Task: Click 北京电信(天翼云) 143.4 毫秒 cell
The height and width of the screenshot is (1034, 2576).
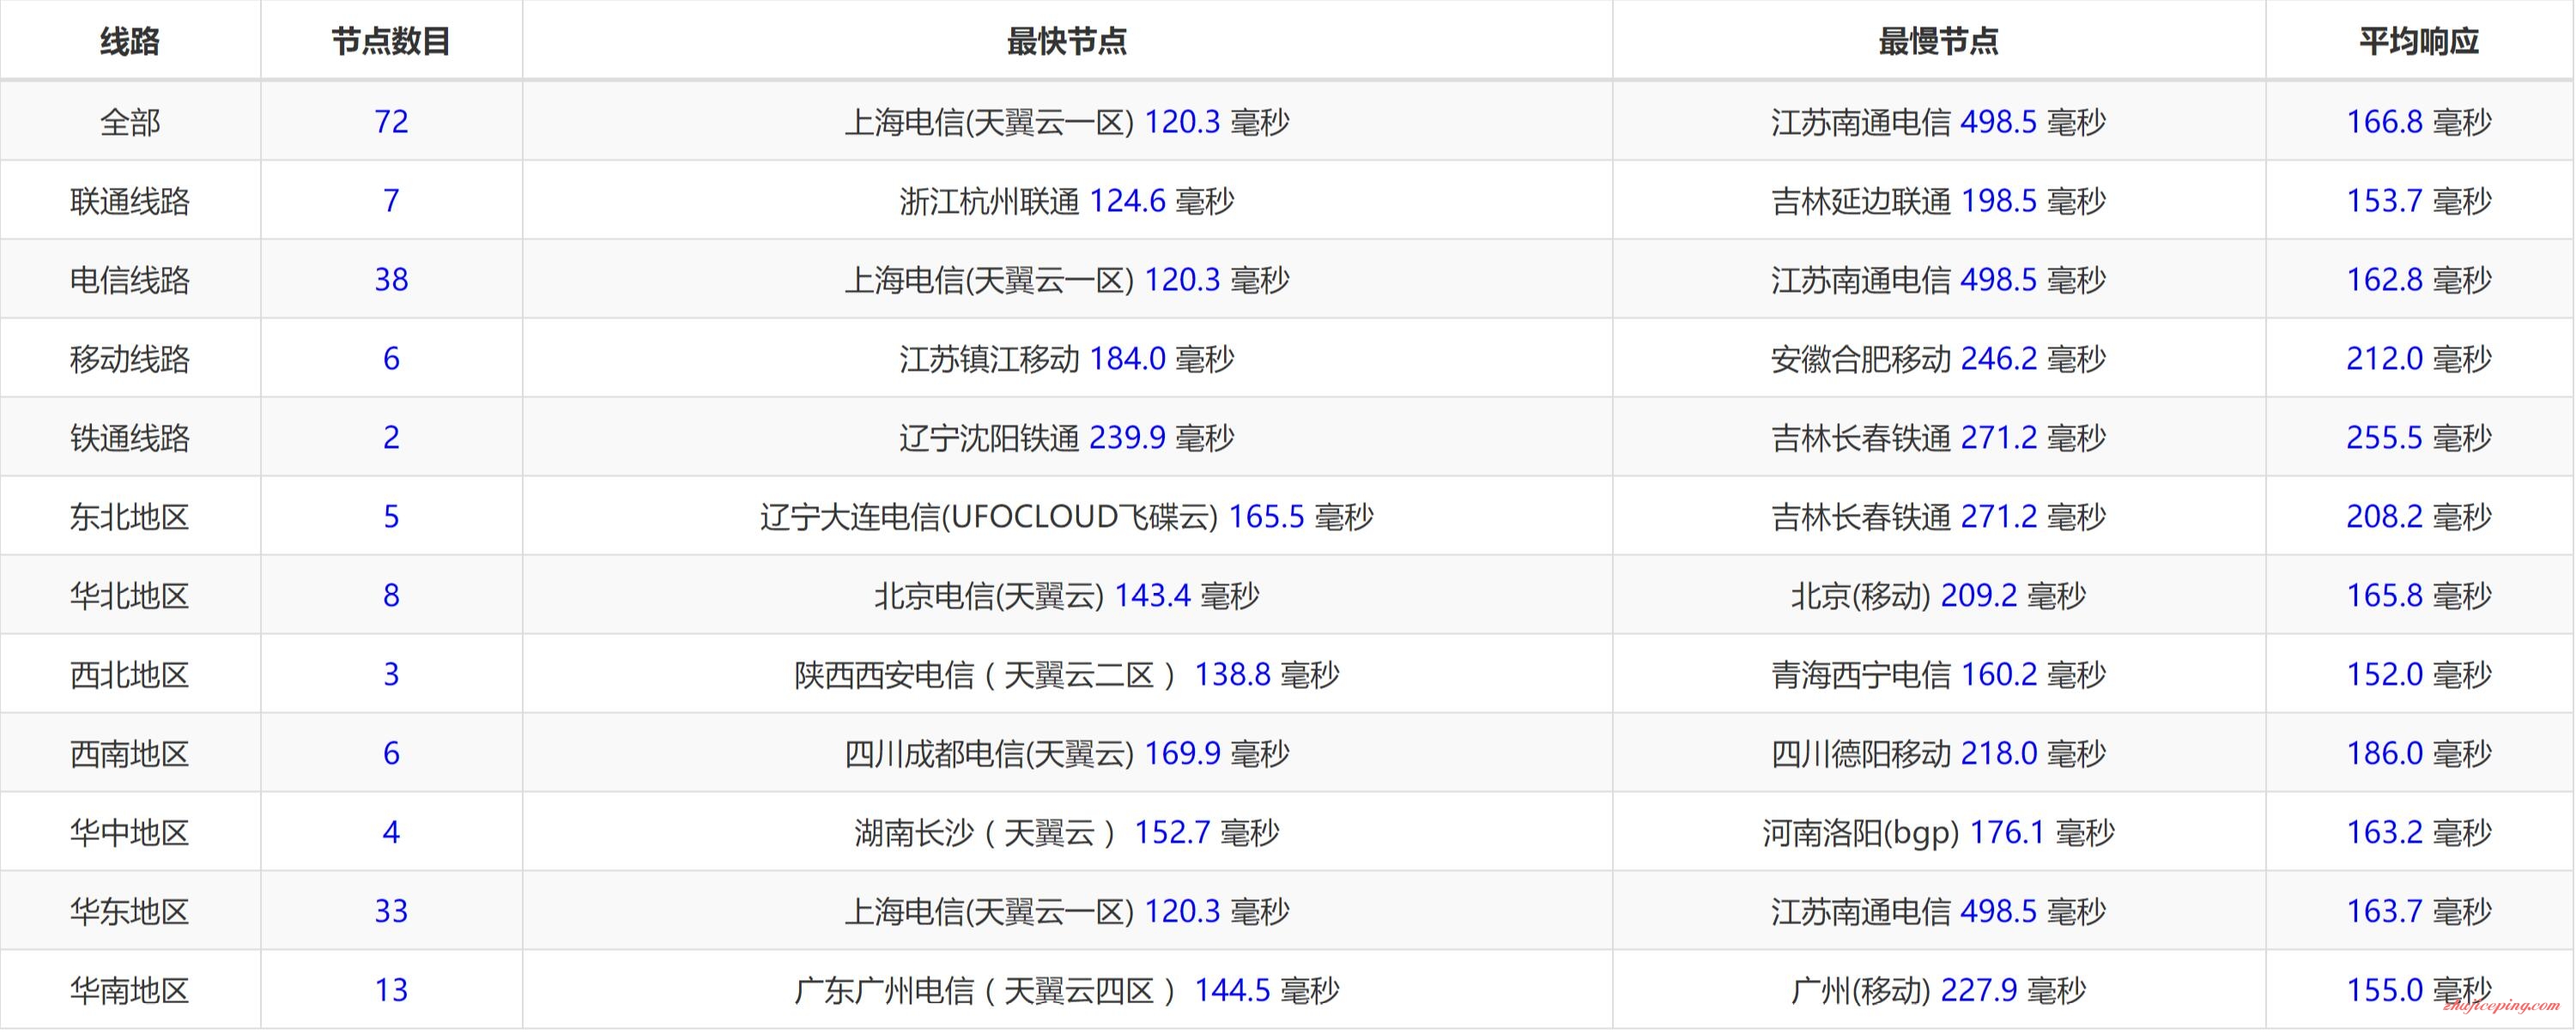Action: tap(1067, 596)
